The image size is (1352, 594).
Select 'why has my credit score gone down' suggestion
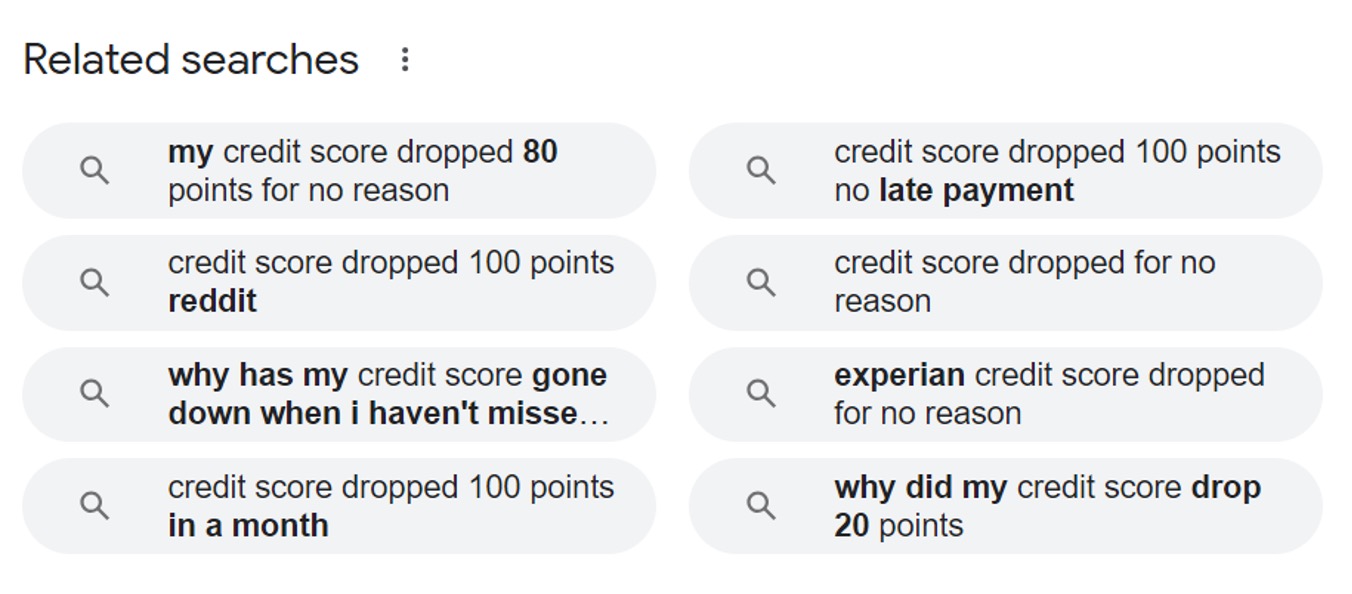pos(387,394)
